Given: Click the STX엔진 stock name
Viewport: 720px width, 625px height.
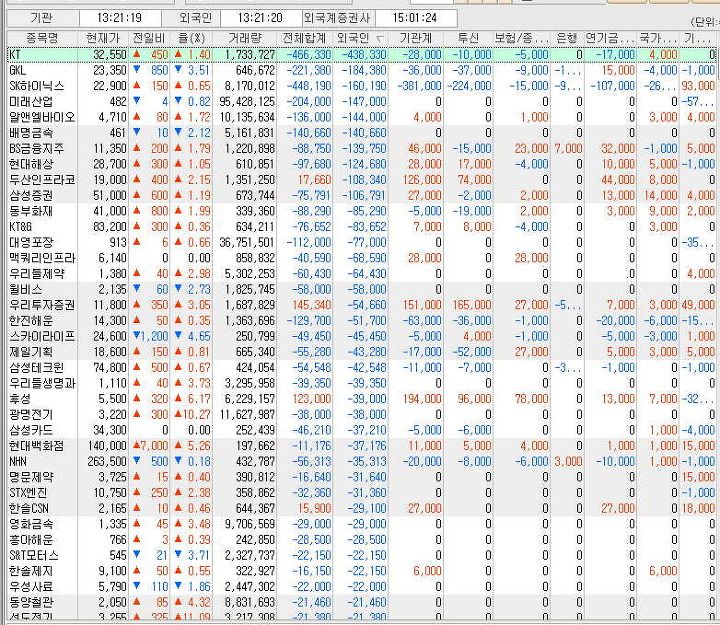Looking at the screenshot, I should pos(28,492).
